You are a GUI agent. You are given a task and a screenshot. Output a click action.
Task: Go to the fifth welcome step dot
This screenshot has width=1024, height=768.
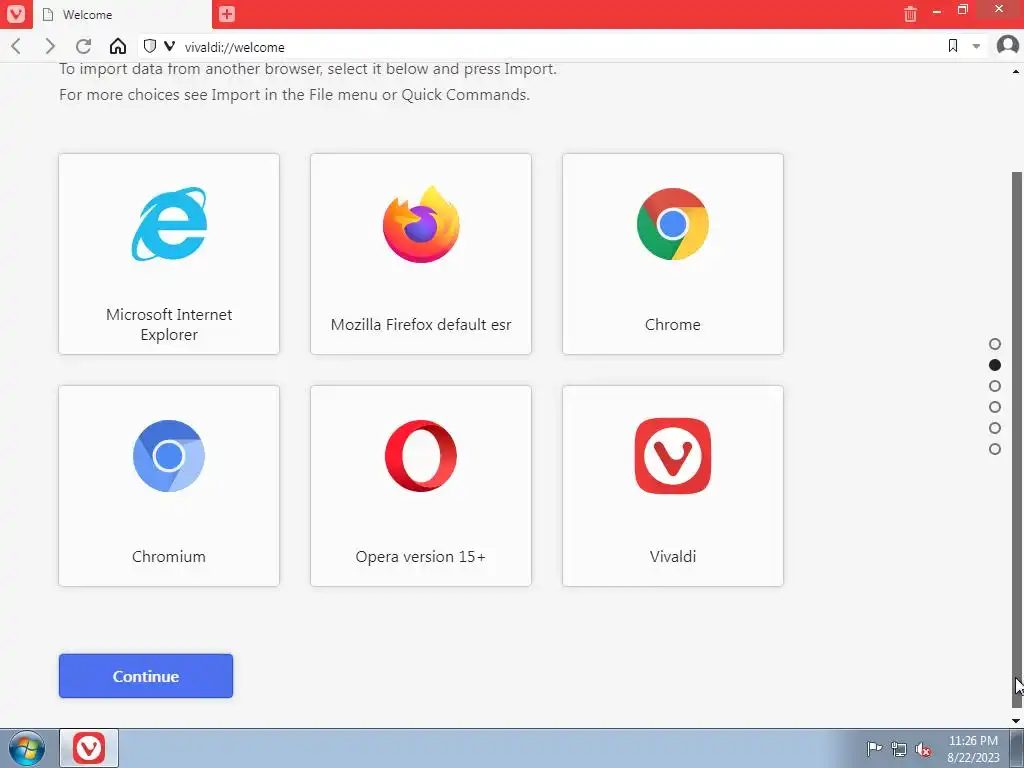(995, 428)
